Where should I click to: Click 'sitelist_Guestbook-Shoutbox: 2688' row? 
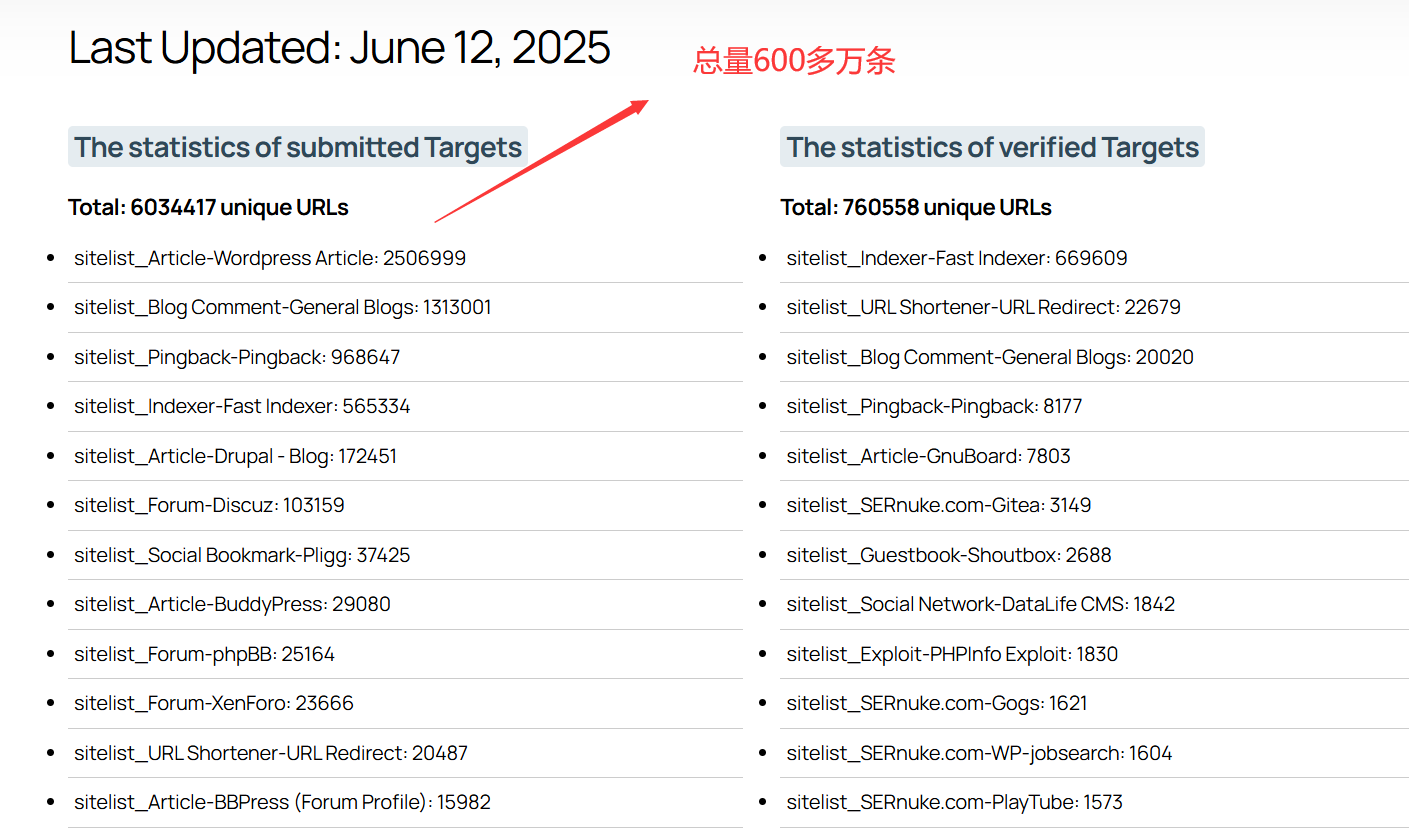point(1094,555)
